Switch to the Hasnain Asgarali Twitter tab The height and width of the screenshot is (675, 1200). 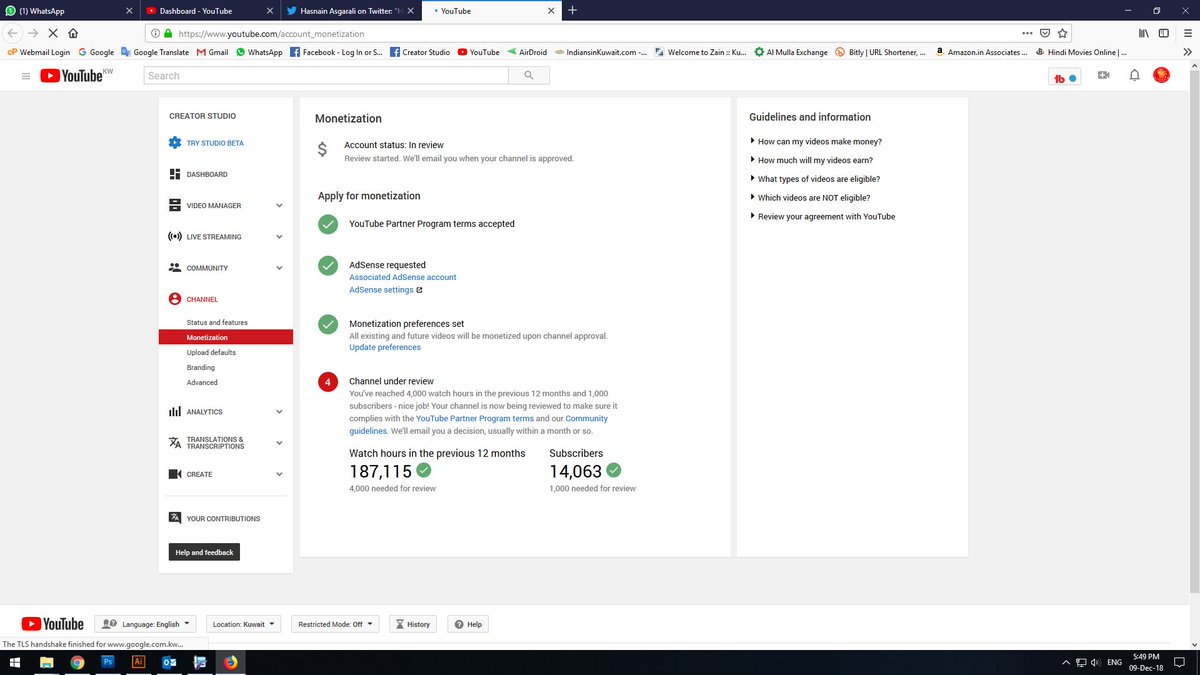(350, 10)
